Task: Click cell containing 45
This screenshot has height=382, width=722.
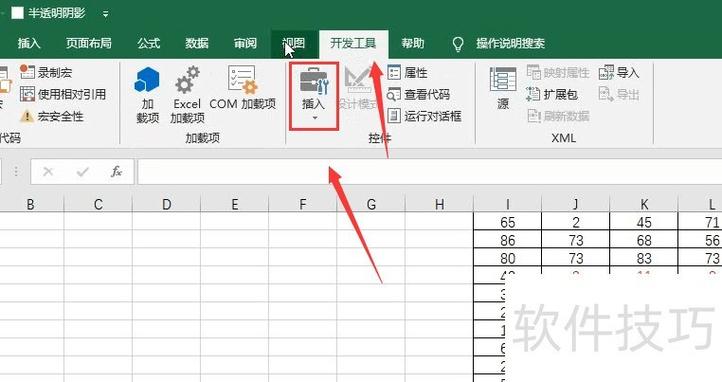Action: (x=644, y=222)
